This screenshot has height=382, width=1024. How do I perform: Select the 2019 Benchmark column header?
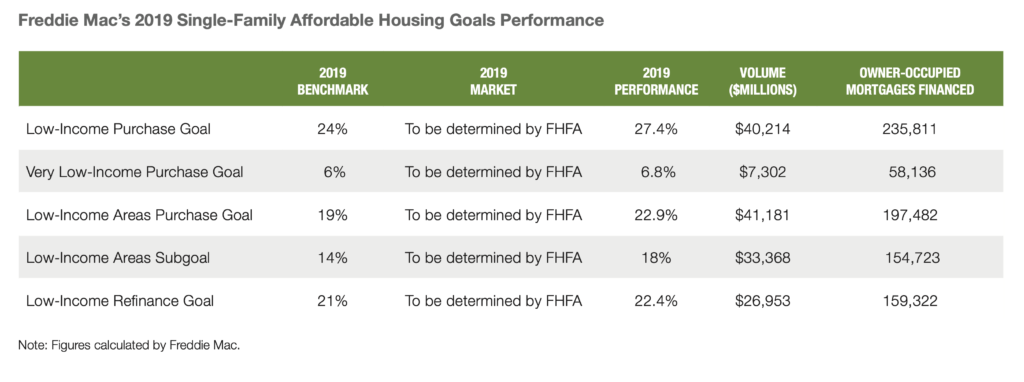332,82
